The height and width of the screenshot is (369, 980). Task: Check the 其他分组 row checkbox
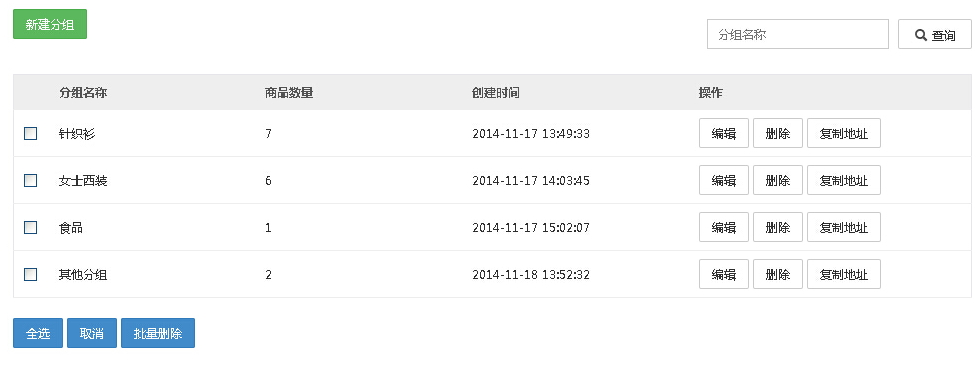coord(31,274)
